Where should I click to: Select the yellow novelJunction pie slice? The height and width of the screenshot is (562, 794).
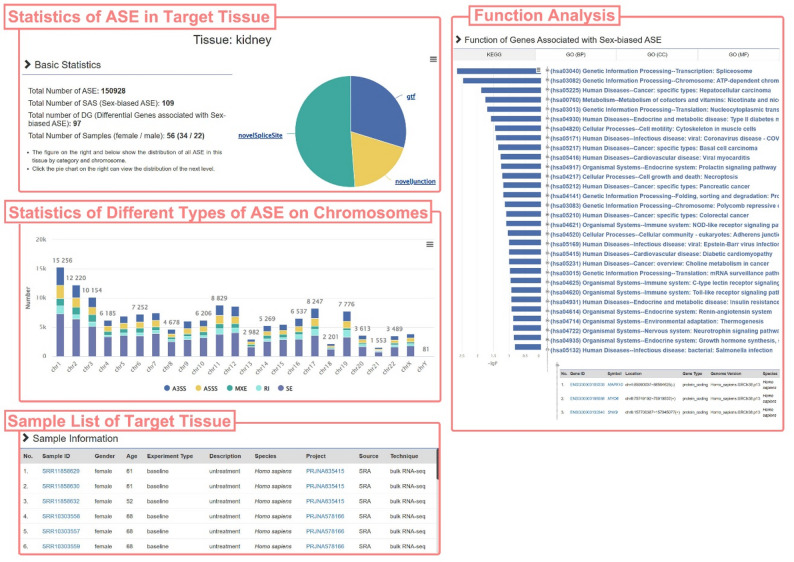click(376, 158)
